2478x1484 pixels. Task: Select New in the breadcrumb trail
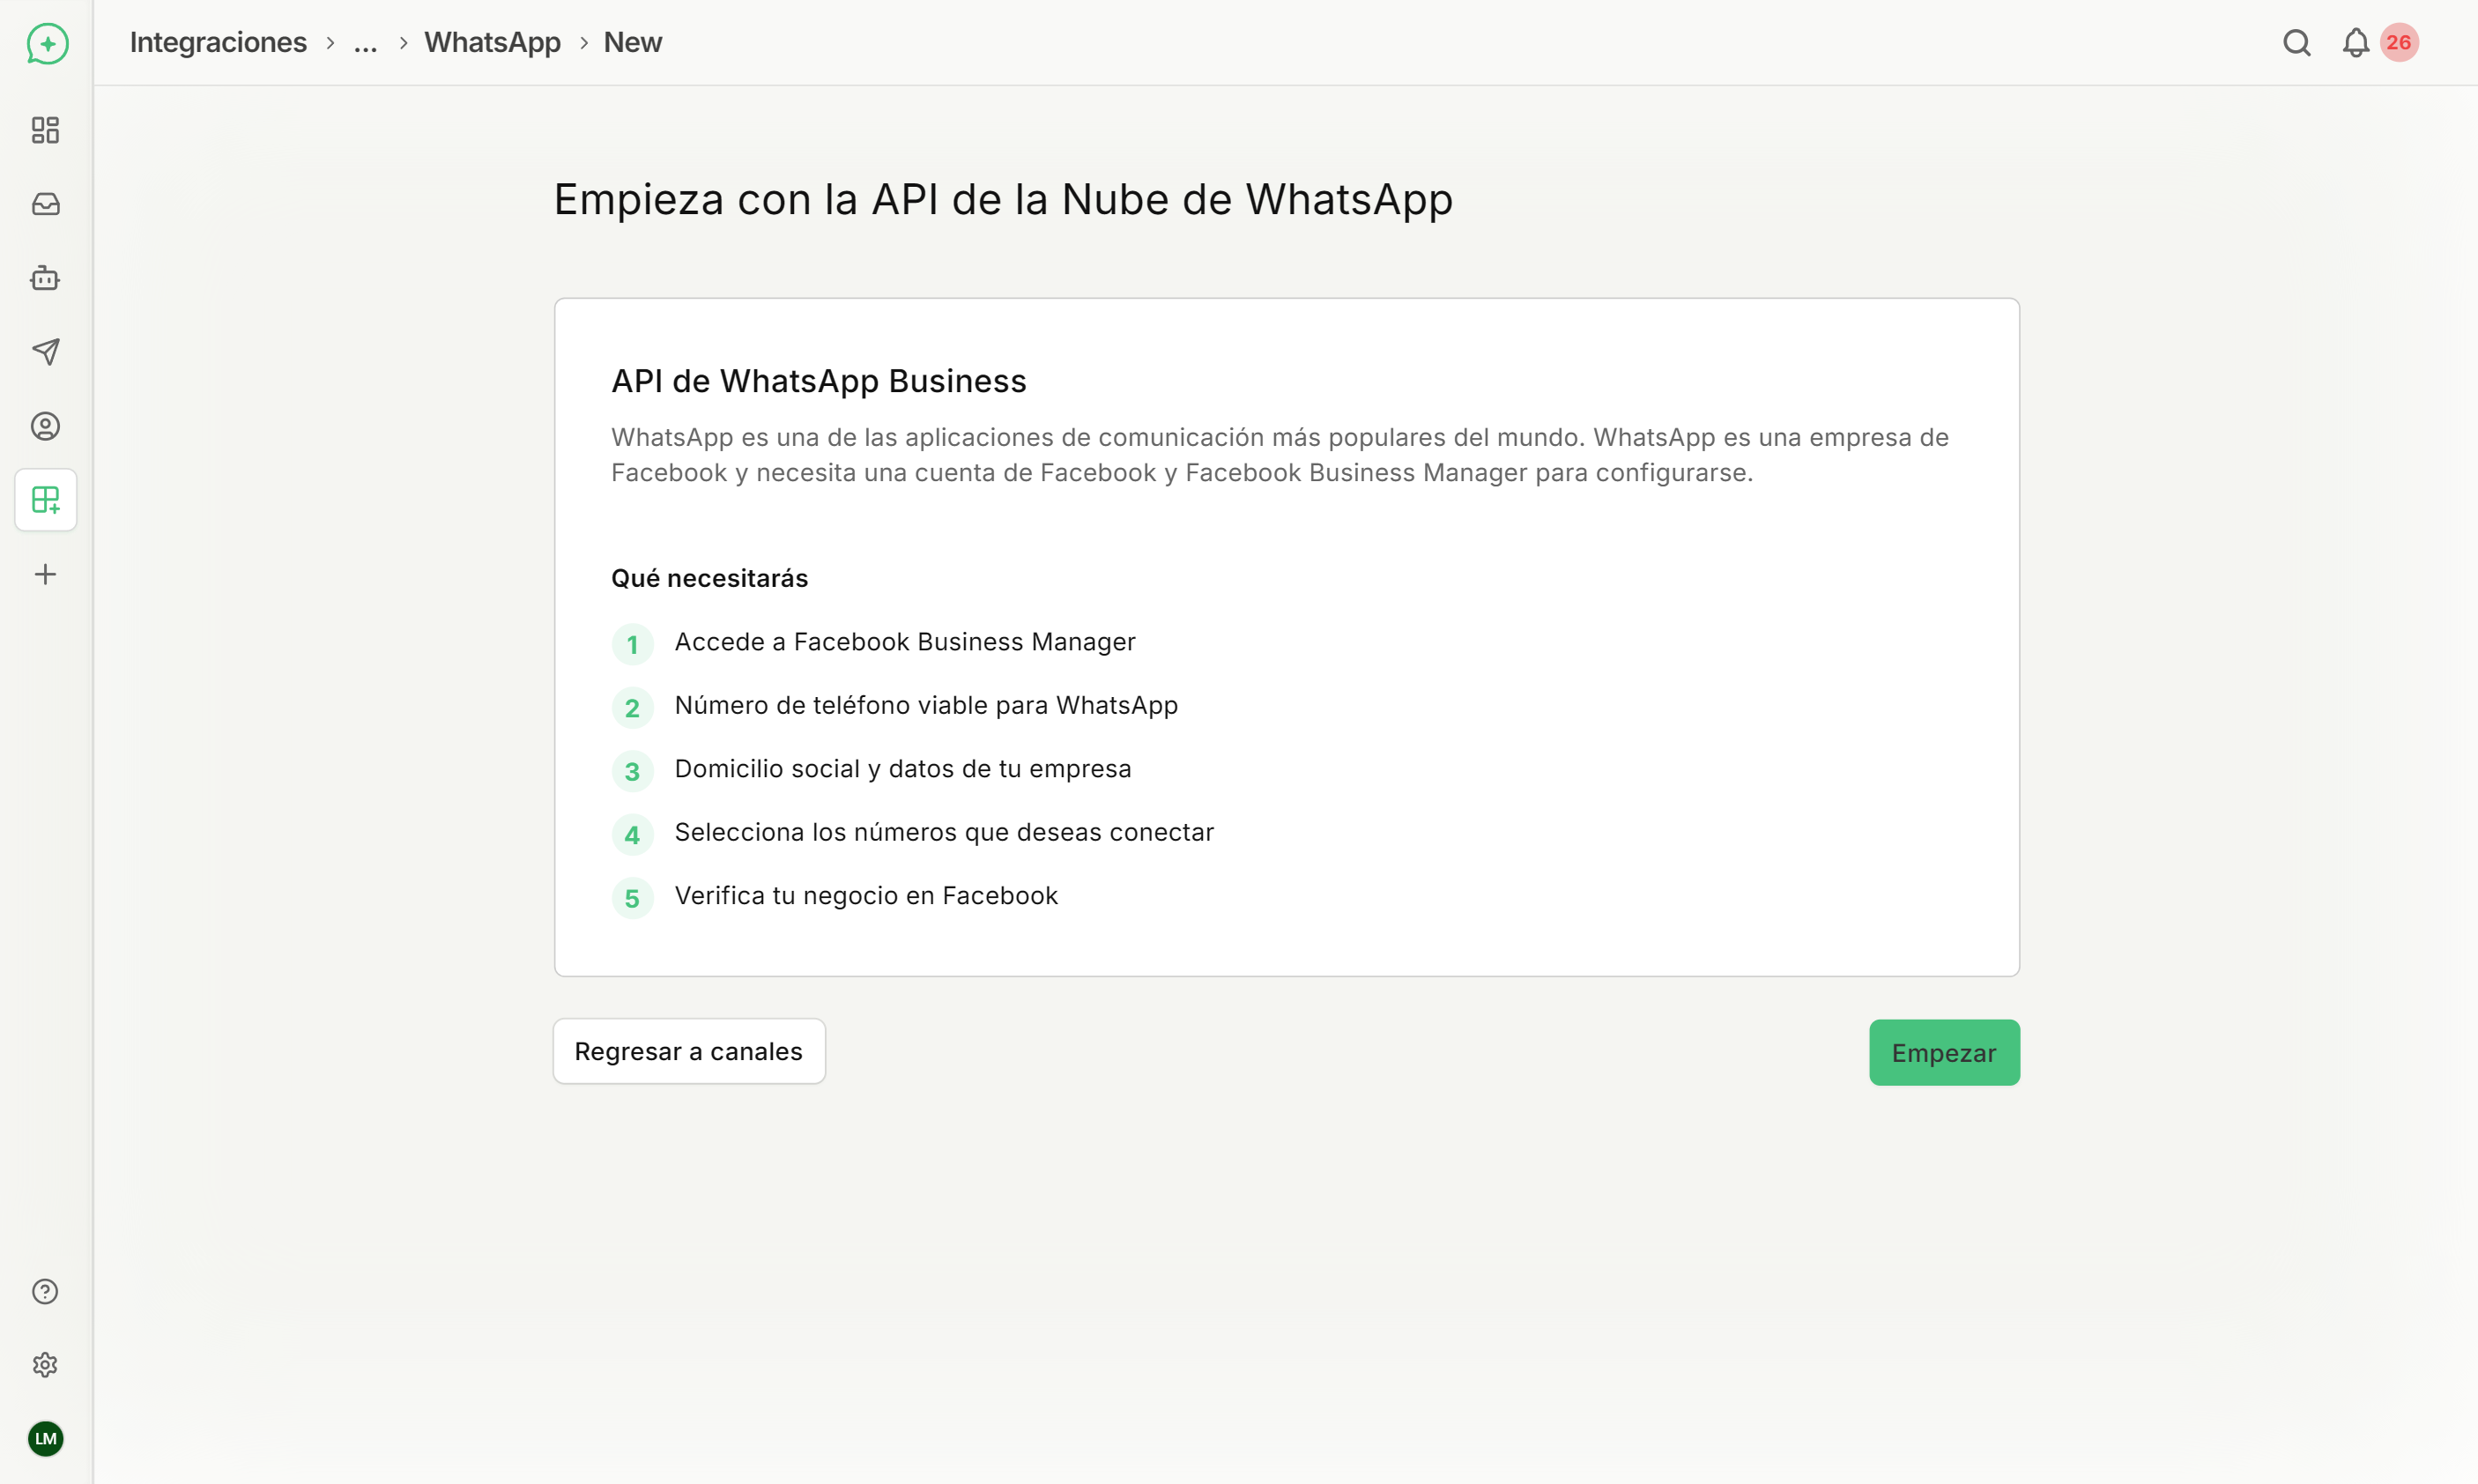tap(632, 43)
